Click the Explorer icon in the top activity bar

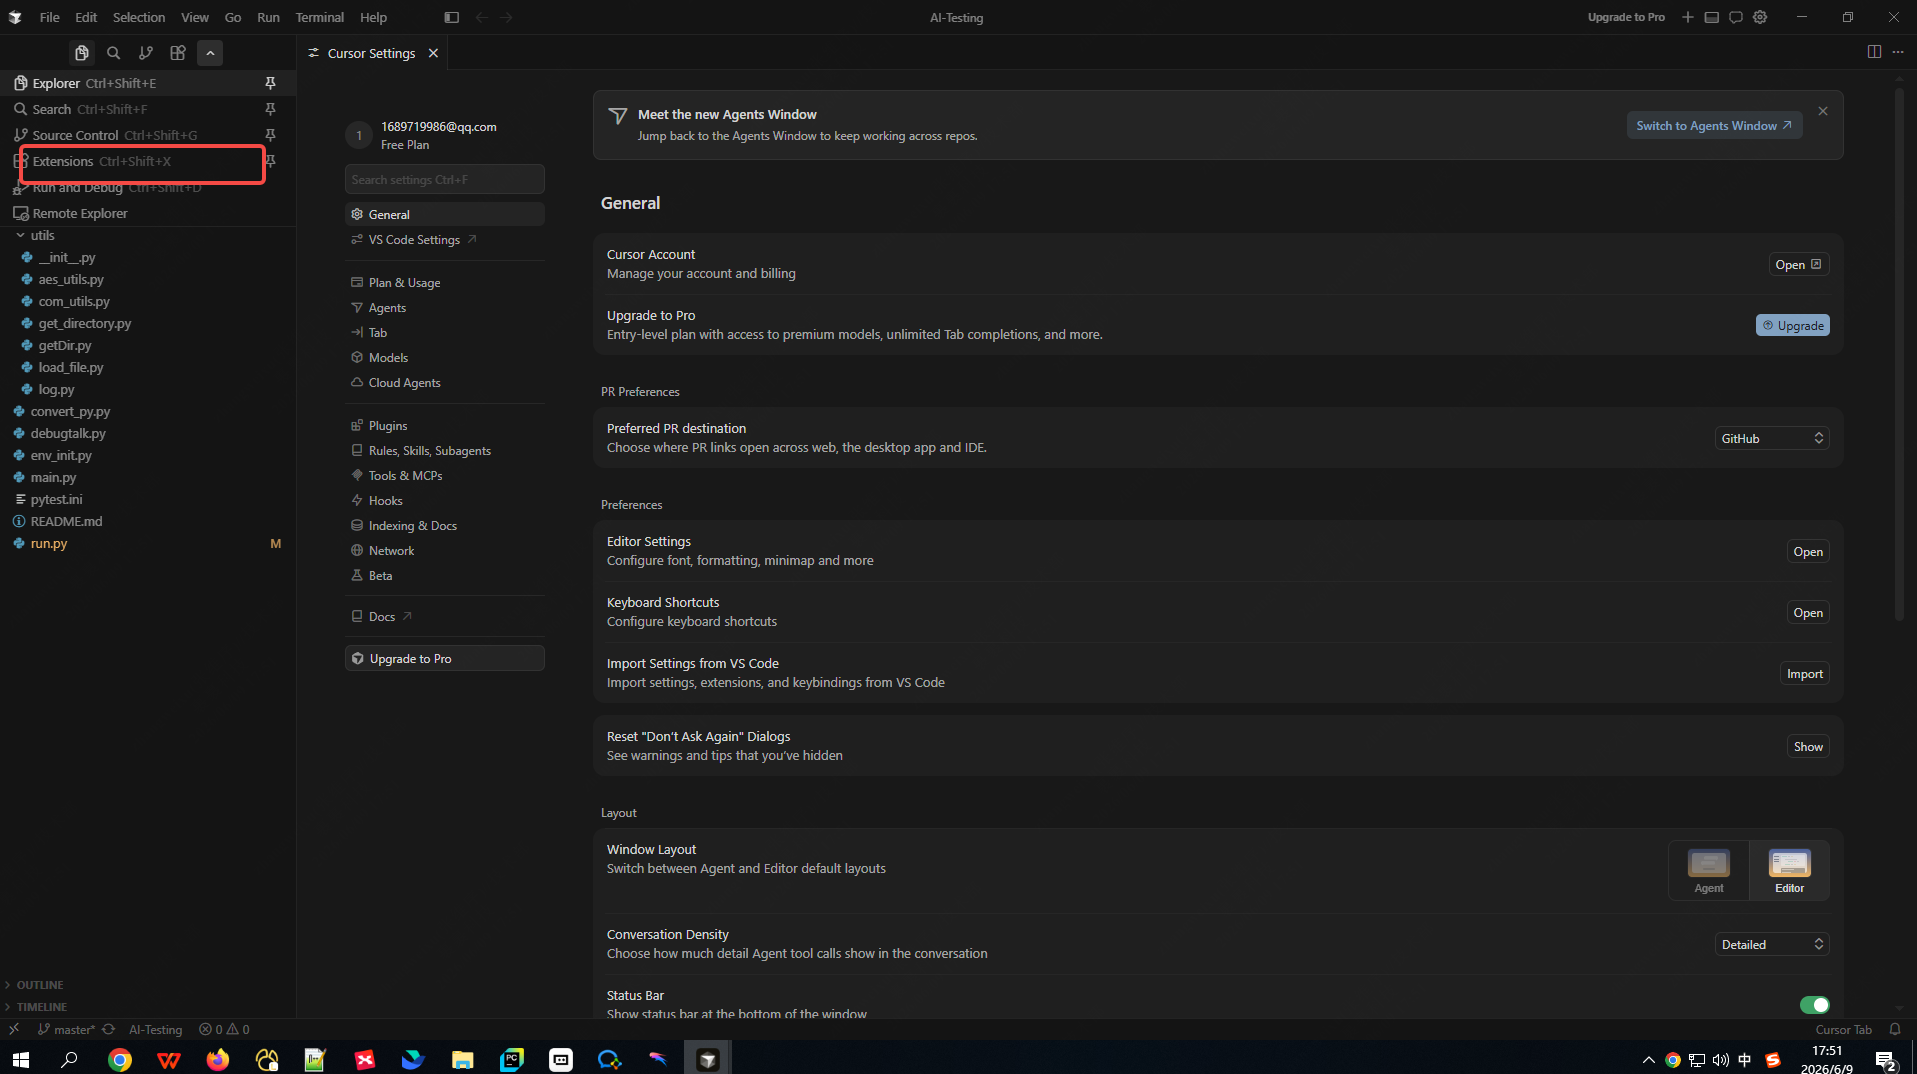(82, 53)
